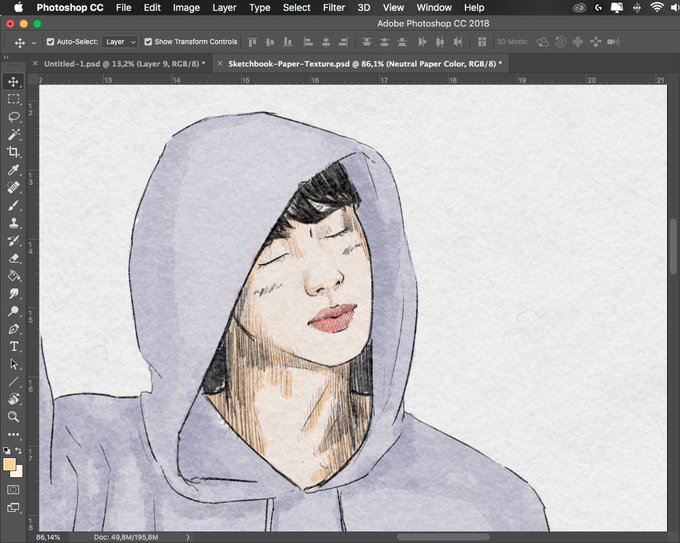The width and height of the screenshot is (680, 543).
Task: Open the Filter menu
Action: tap(334, 8)
